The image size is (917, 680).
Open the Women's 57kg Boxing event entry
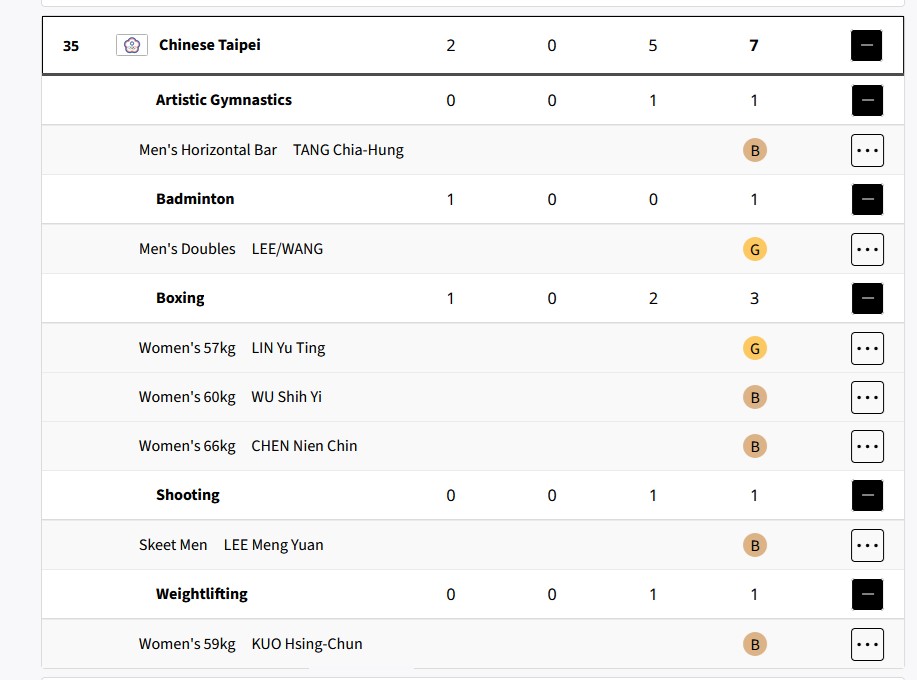(187, 347)
